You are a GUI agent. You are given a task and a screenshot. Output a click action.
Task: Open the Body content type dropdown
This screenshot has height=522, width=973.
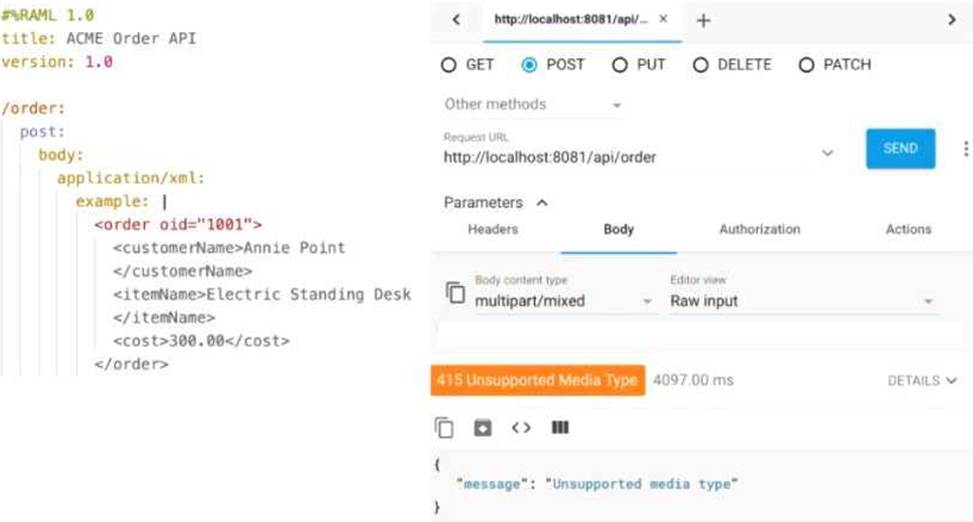click(561, 300)
